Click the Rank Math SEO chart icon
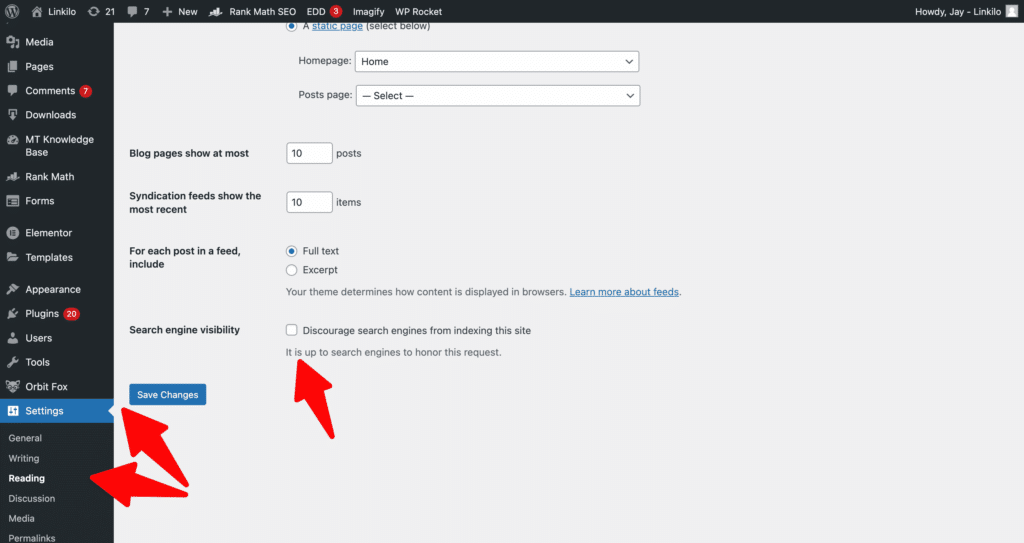1024x543 pixels. coord(216,11)
